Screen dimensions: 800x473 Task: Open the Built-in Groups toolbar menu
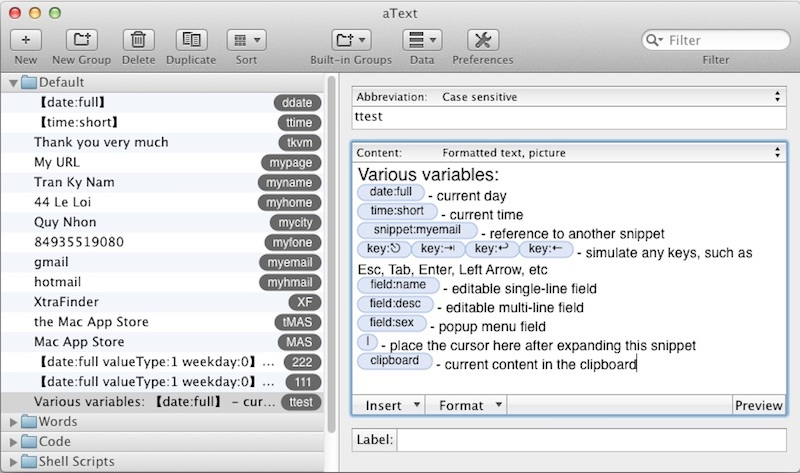tap(350, 40)
